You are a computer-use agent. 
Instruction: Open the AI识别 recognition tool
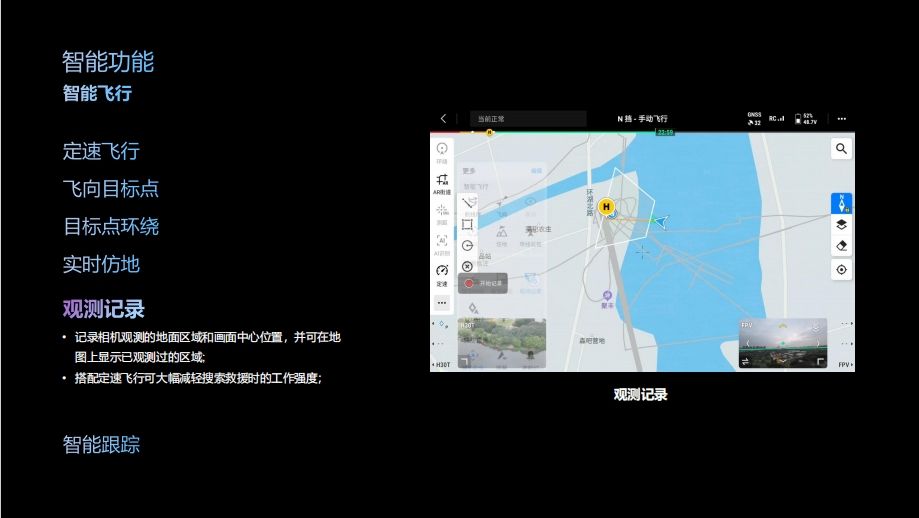(x=442, y=244)
